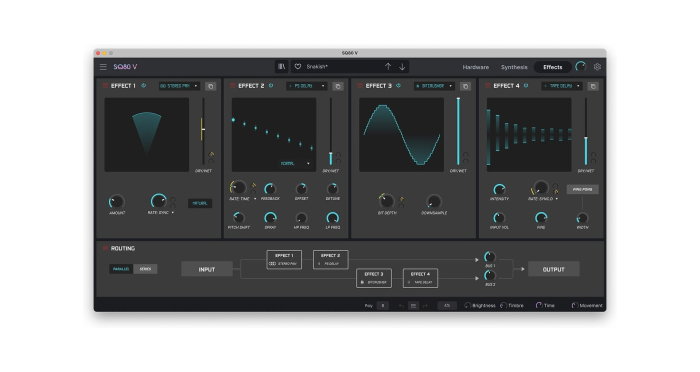Screen dimensions: 700x372
Task: Open dropdown inside Effect 2 delay display
Action: tap(295, 164)
